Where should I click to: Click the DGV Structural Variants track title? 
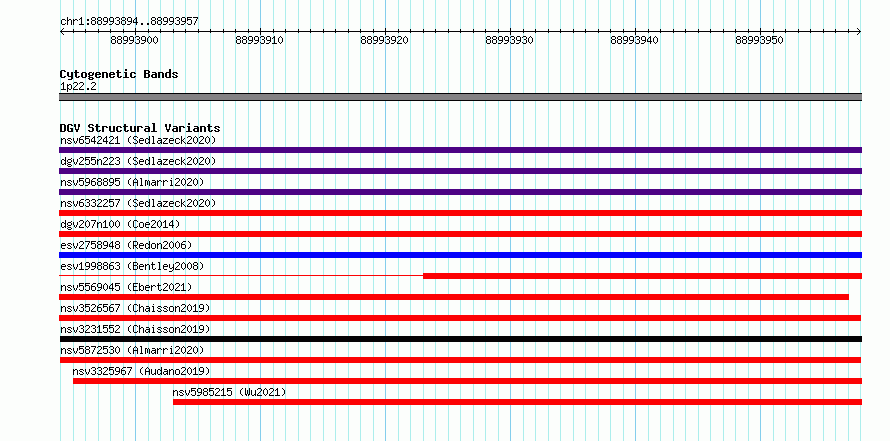140,128
